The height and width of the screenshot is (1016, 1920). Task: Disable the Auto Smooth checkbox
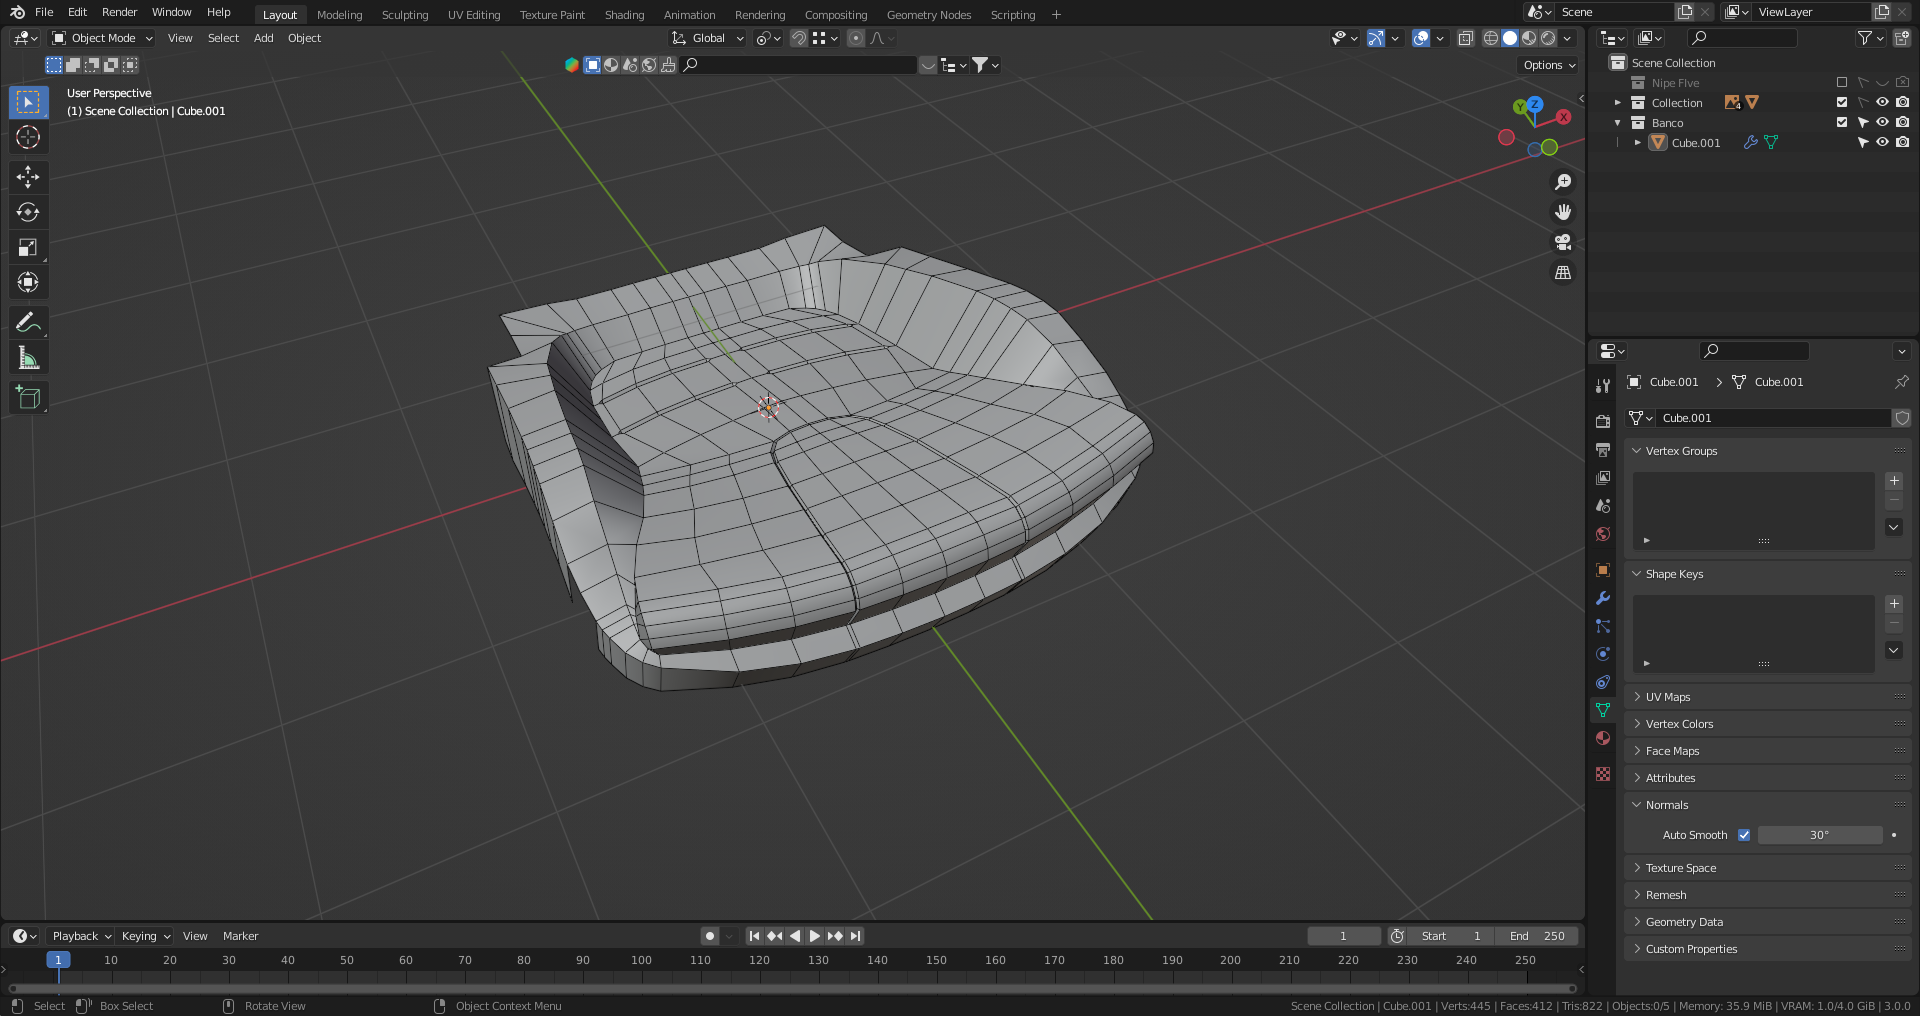pyautogui.click(x=1744, y=835)
